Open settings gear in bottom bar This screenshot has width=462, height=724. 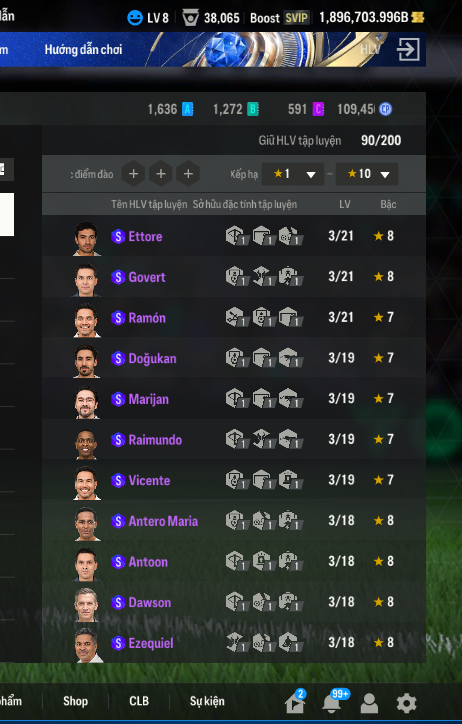tap(407, 703)
